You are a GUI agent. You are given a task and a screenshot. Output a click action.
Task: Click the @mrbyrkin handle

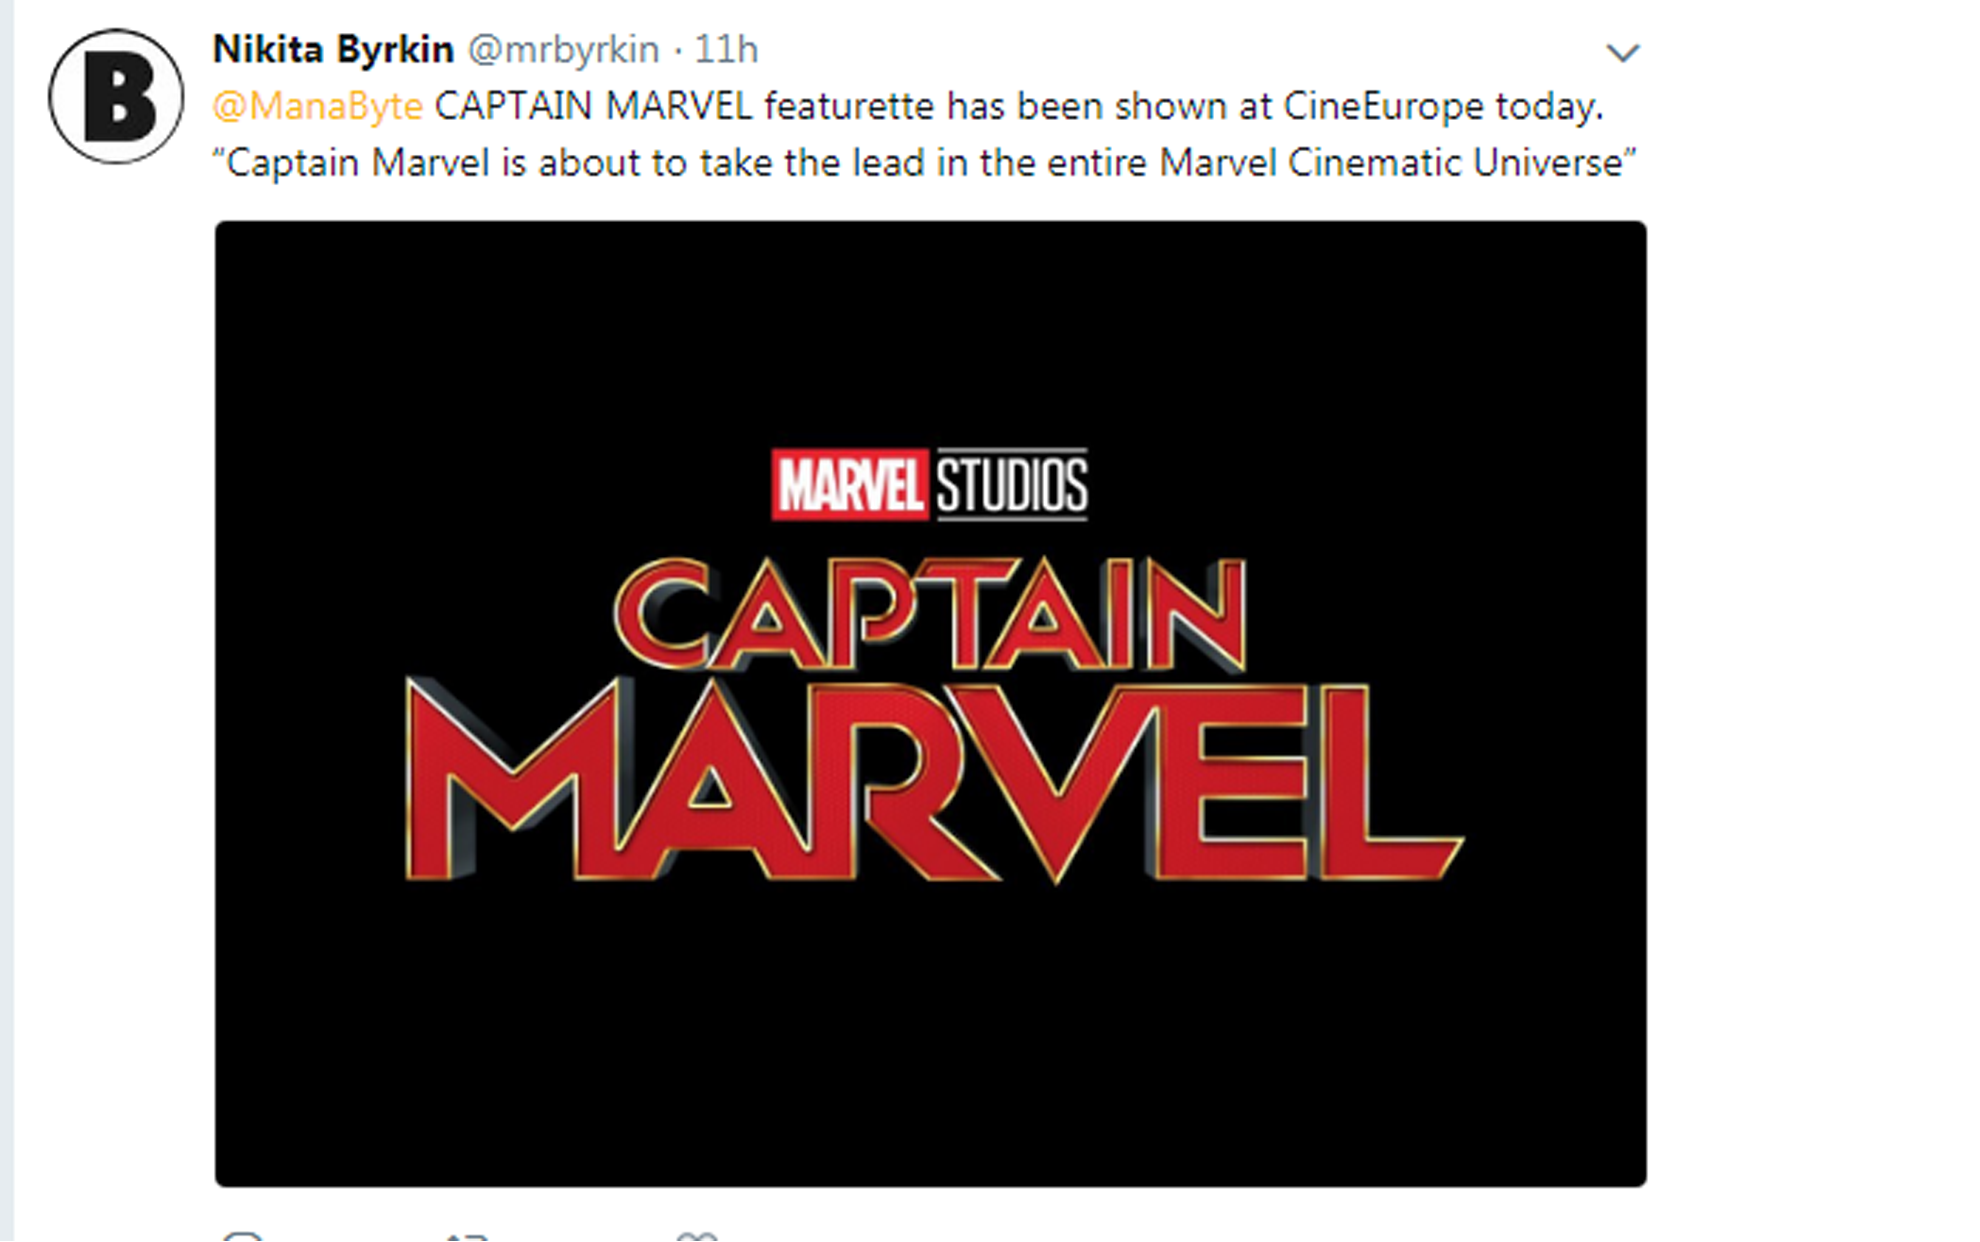563,49
